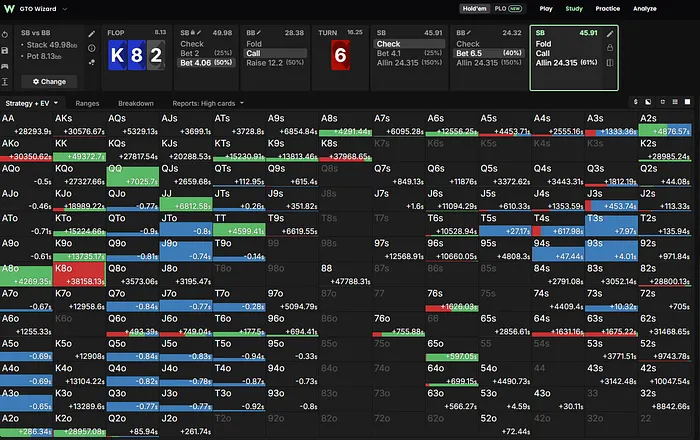Click the grid layout view icon
700x440 pixels.
click(x=675, y=102)
